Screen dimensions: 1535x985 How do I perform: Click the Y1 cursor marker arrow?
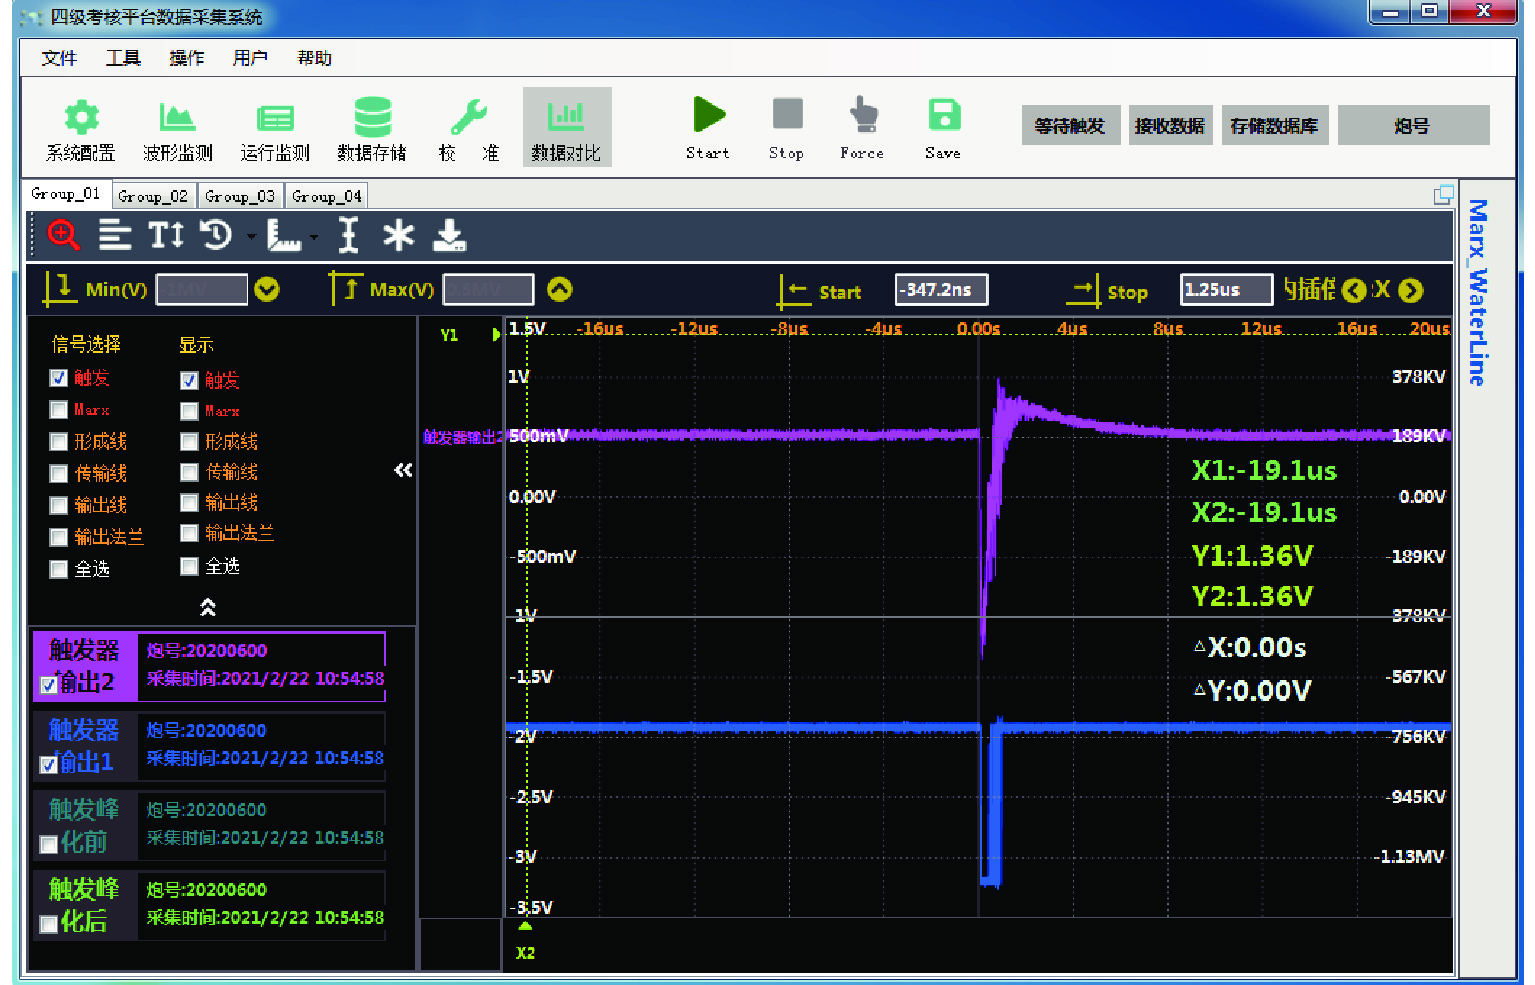pyautogui.click(x=496, y=335)
